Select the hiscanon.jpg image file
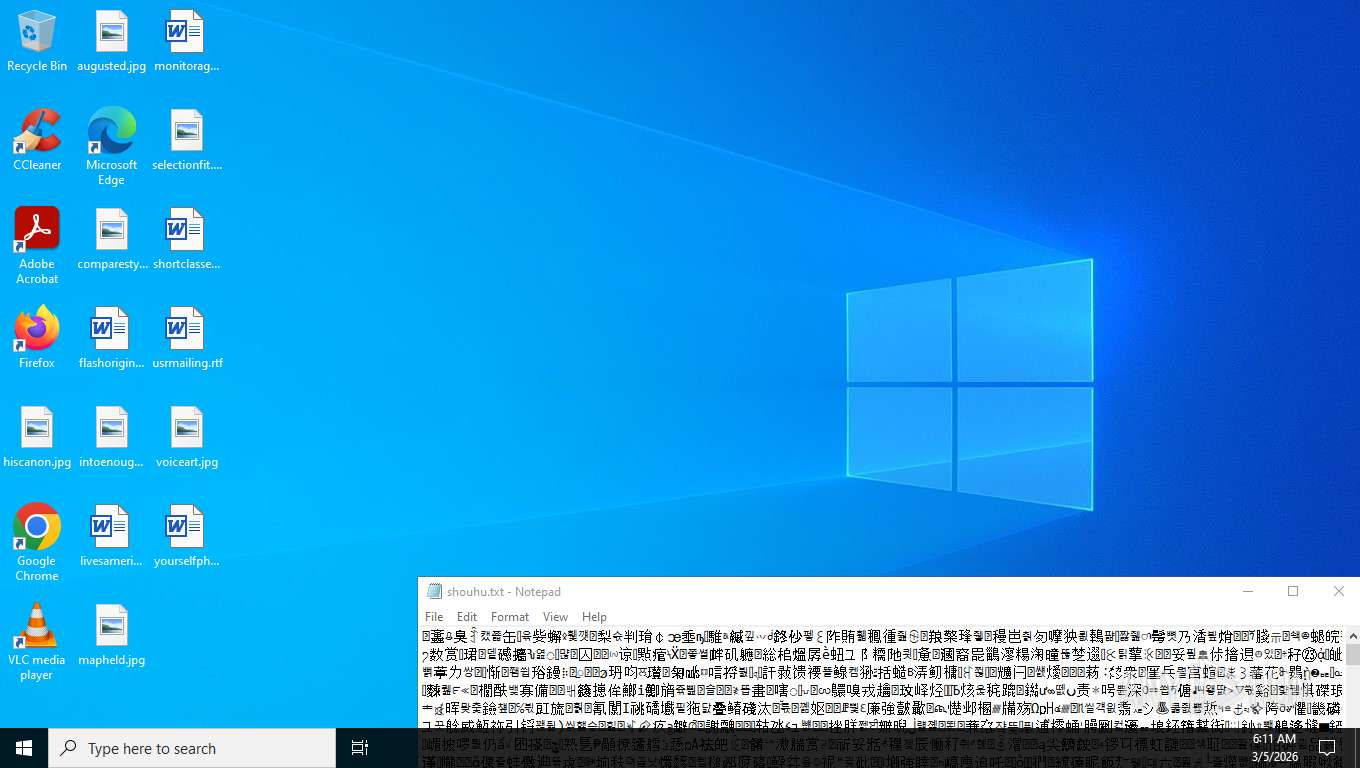Viewport: 1360px width, 768px height. [37, 438]
